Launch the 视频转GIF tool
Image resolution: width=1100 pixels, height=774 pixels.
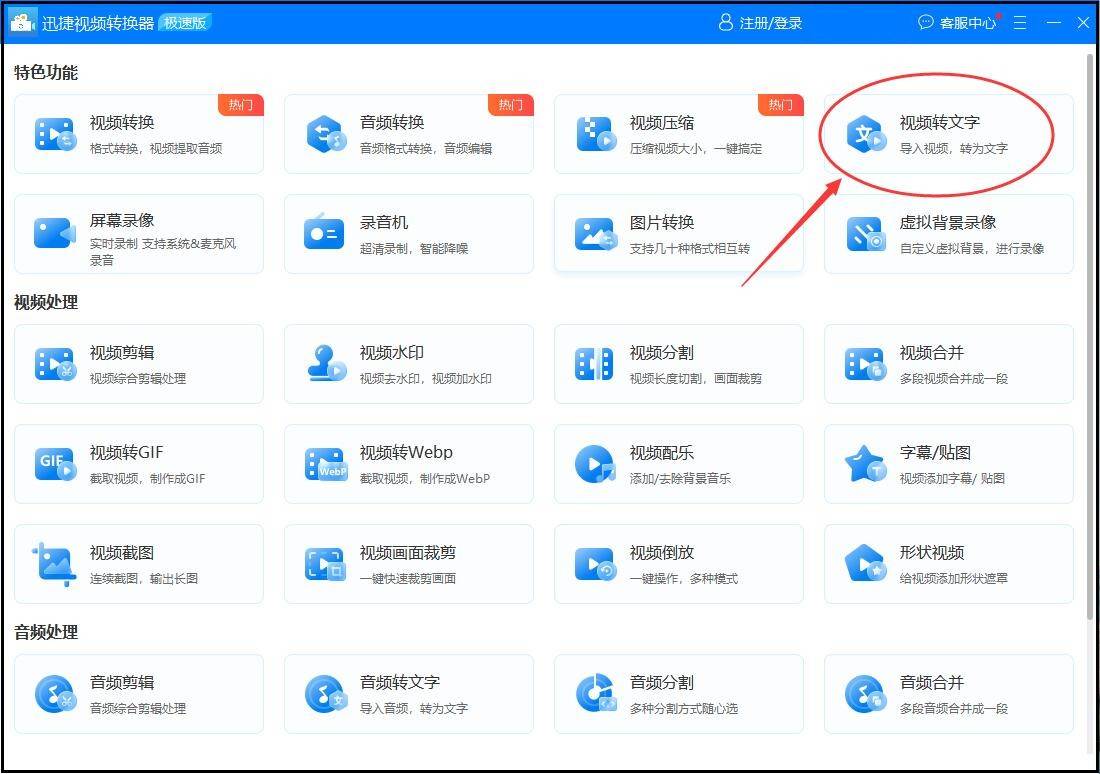coord(140,463)
